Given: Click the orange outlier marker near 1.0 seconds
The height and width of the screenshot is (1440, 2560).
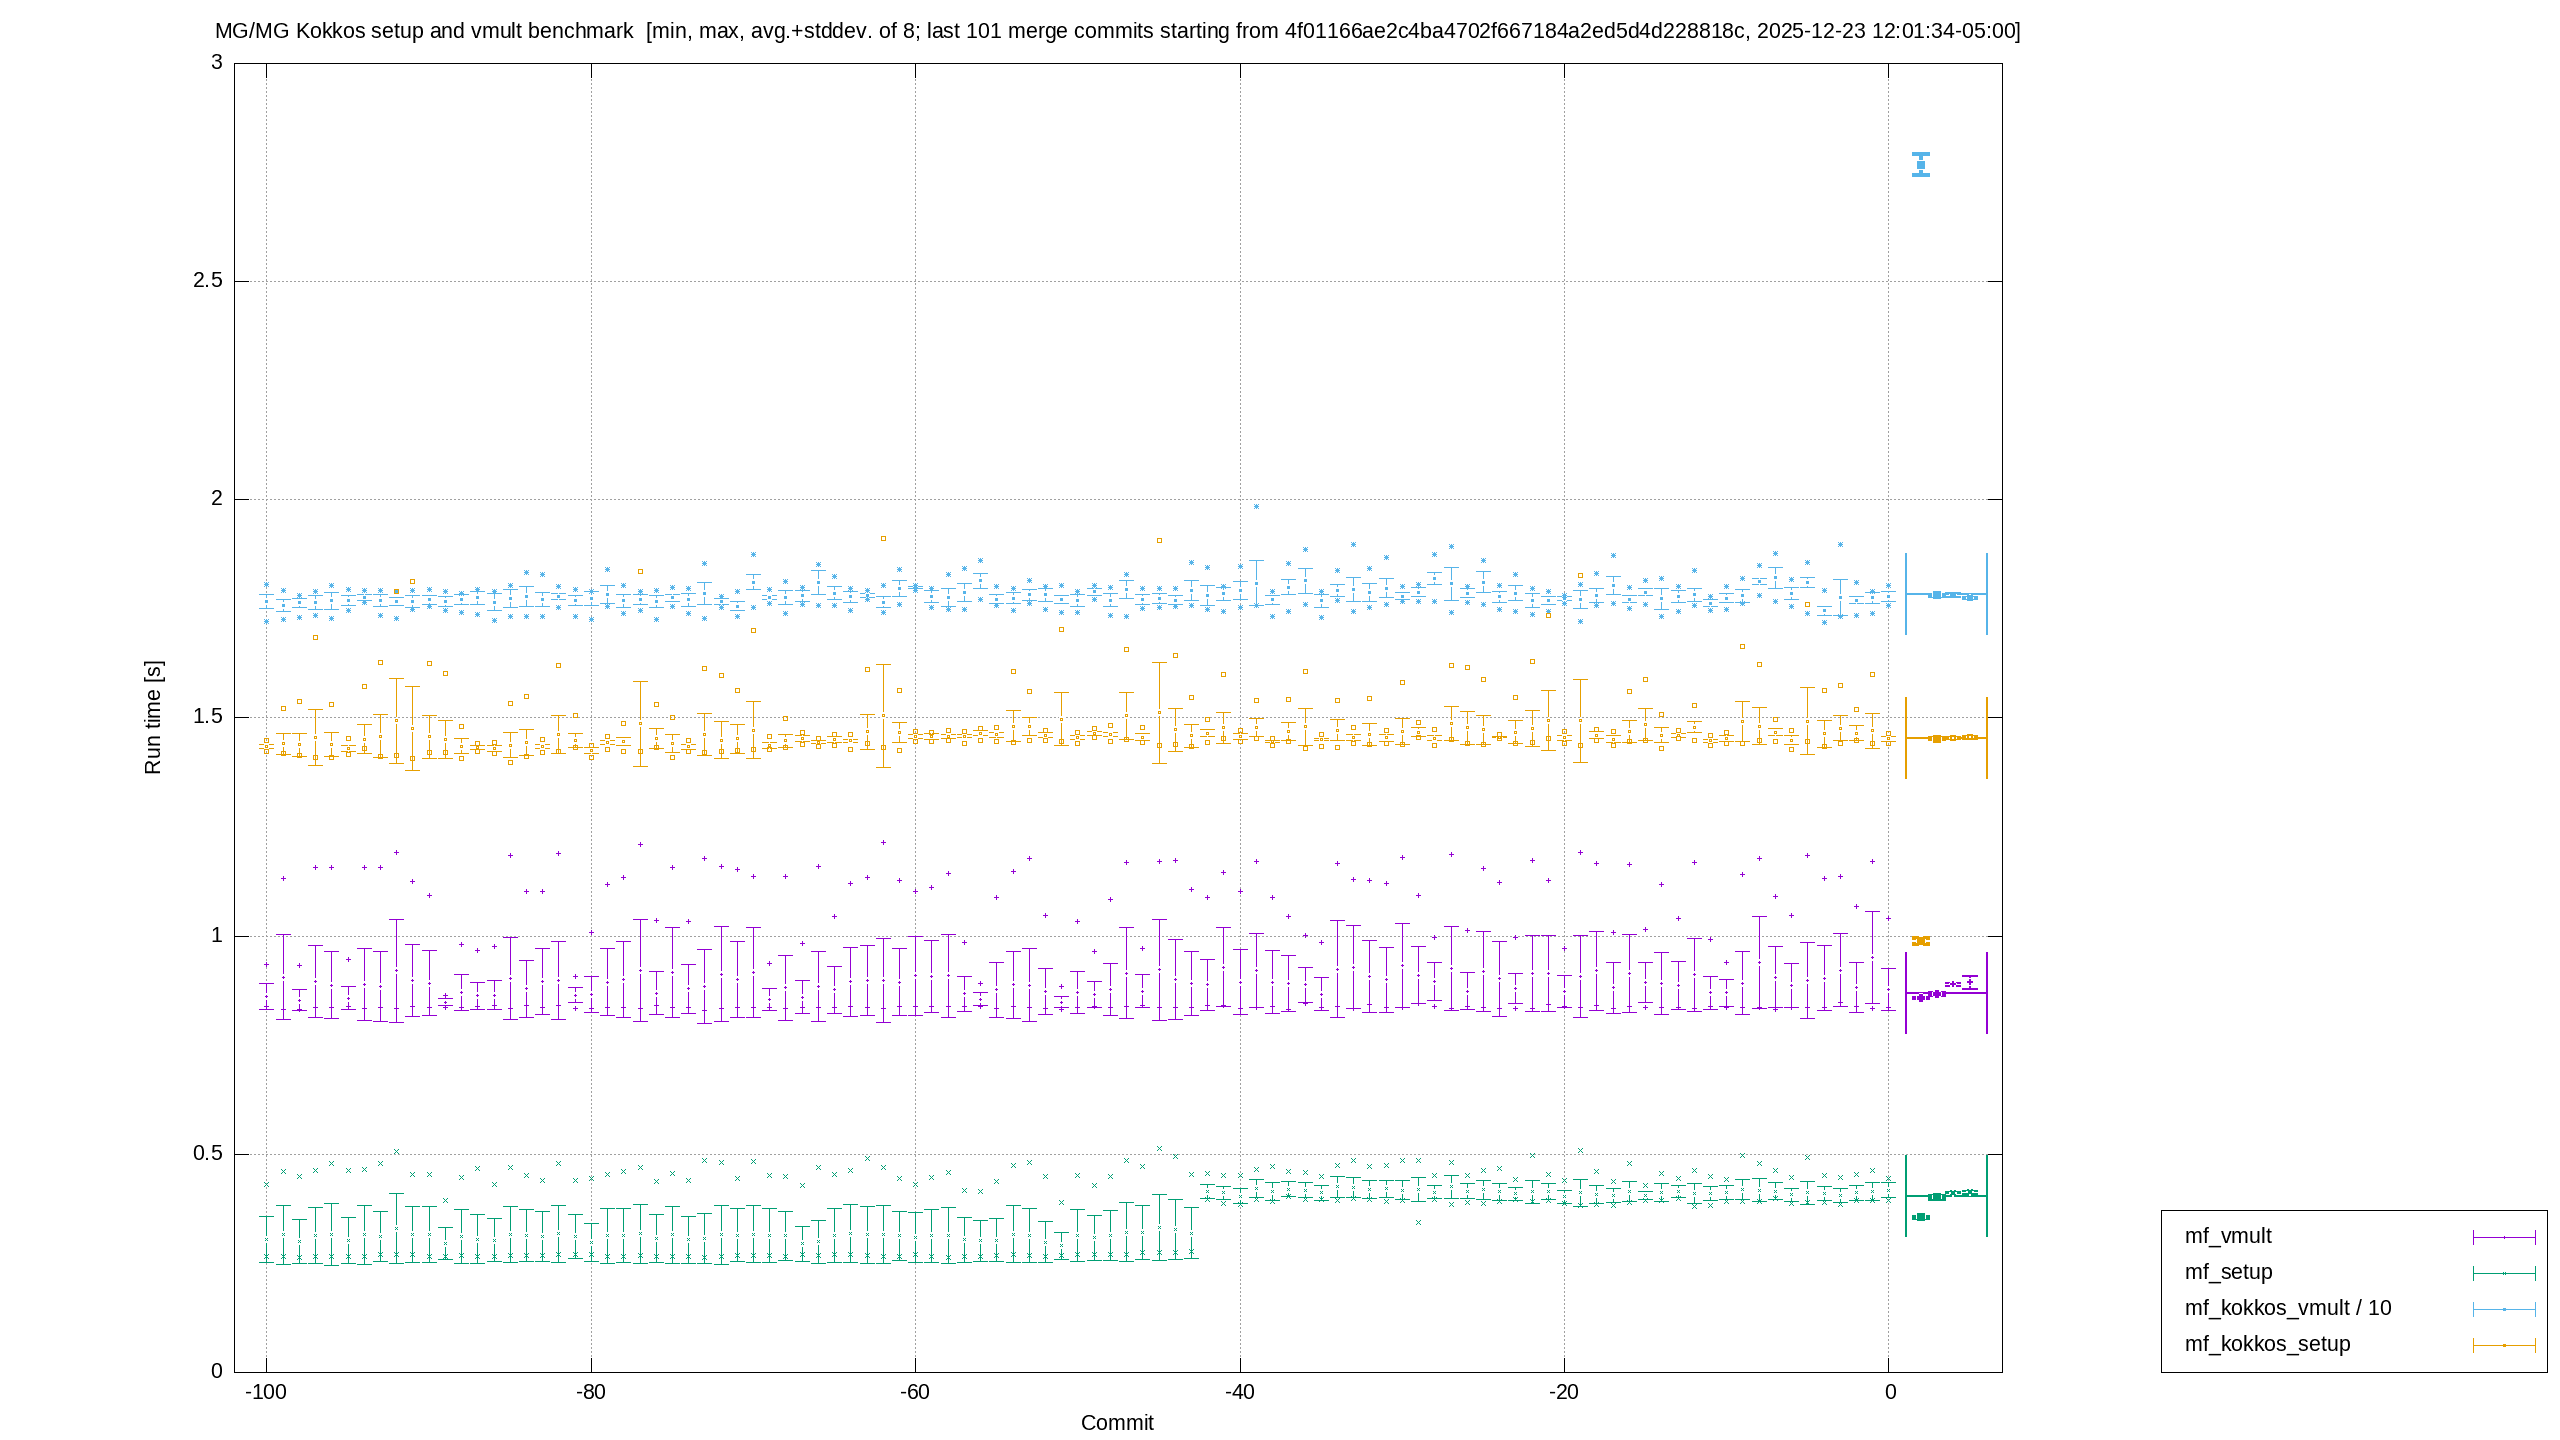Looking at the screenshot, I should tap(1921, 941).
